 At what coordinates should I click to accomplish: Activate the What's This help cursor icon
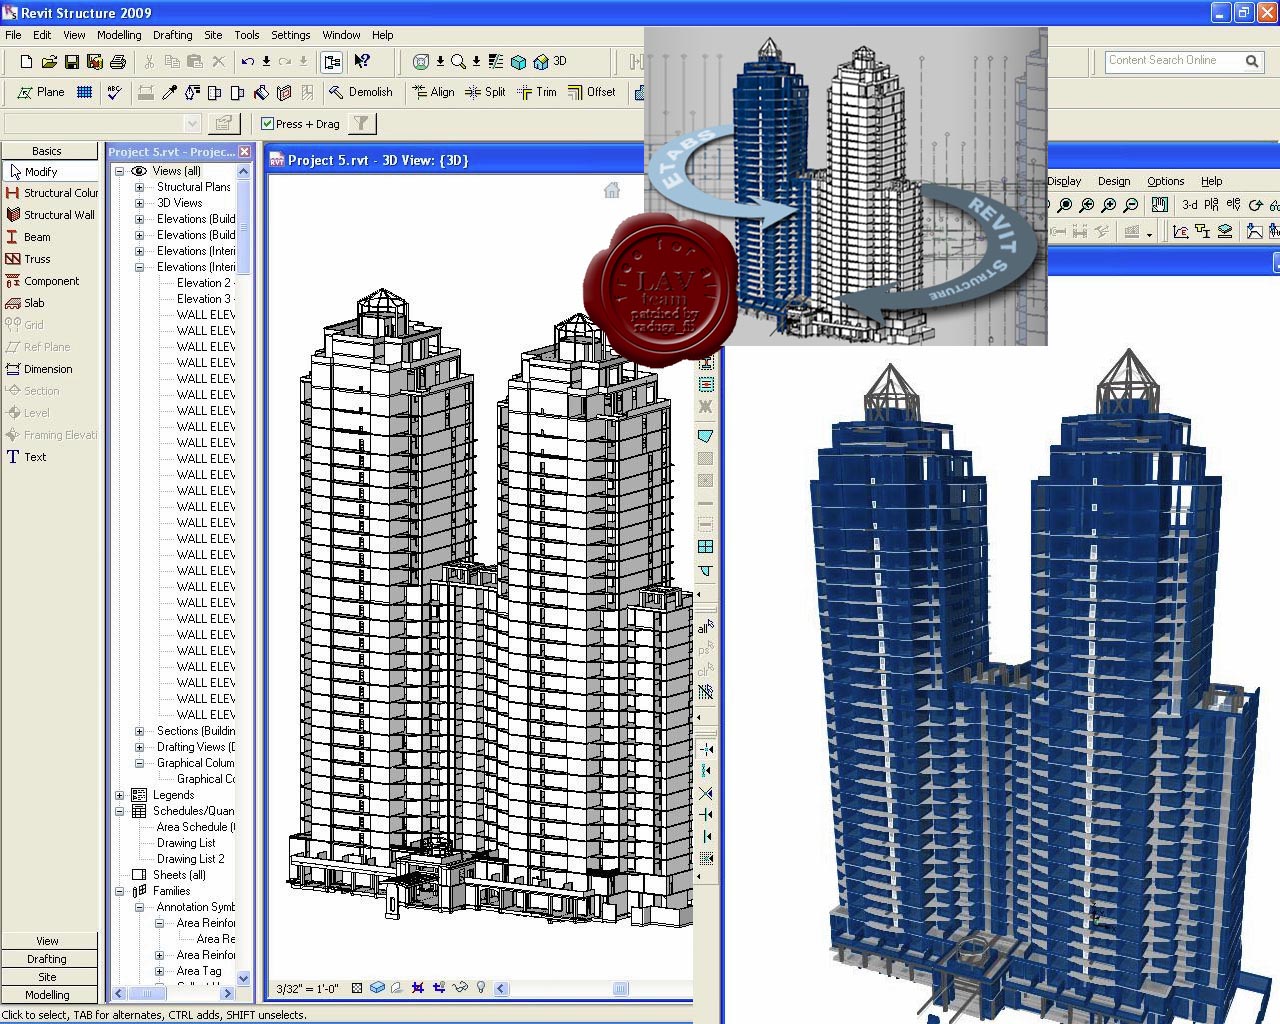click(362, 62)
